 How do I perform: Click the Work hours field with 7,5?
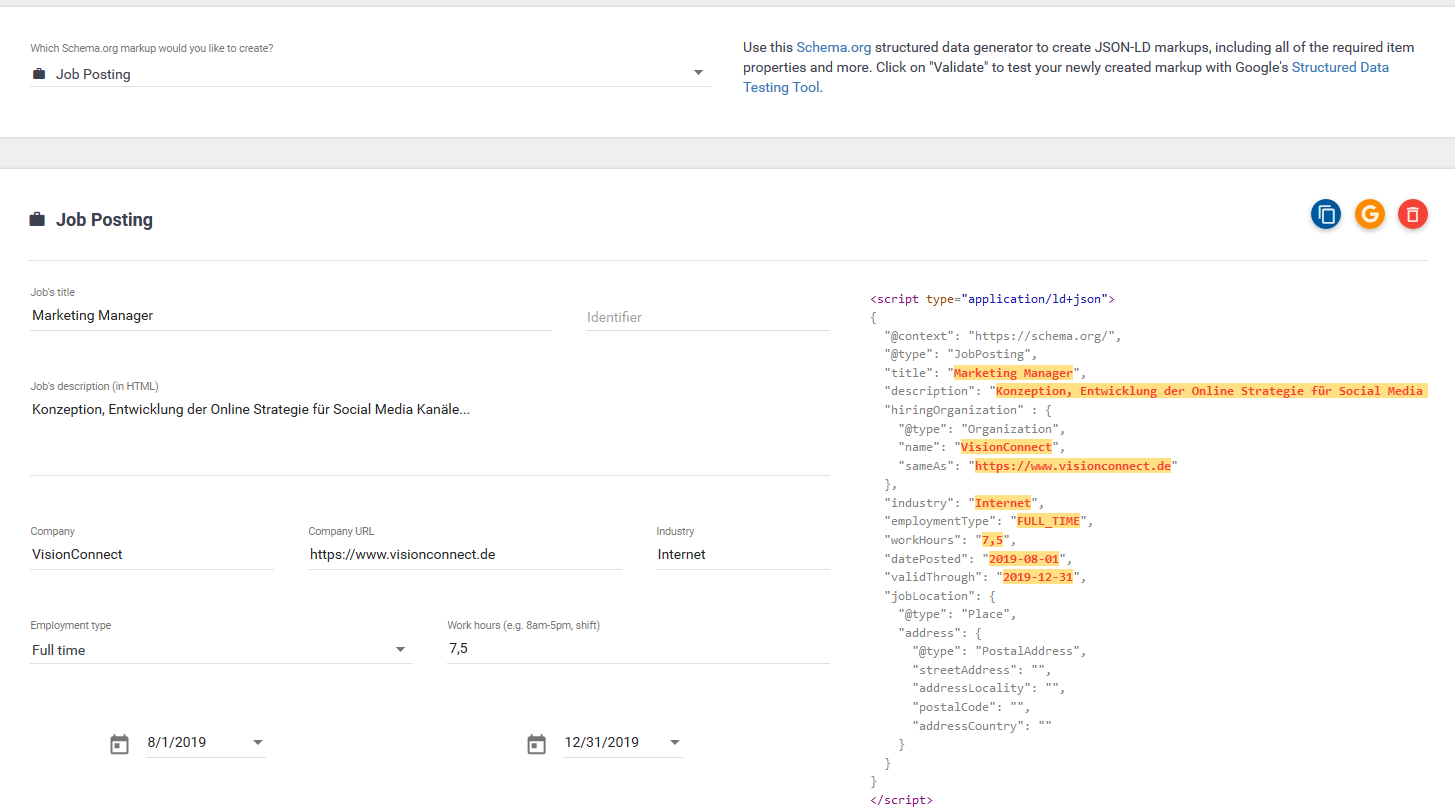tap(638, 649)
